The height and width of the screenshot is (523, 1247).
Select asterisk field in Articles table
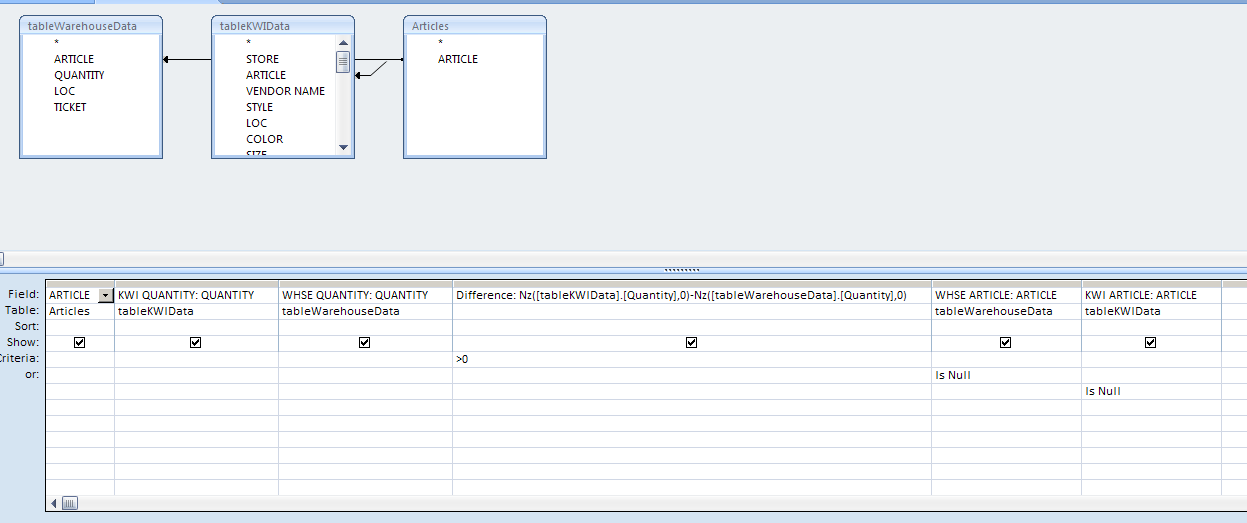click(441, 43)
